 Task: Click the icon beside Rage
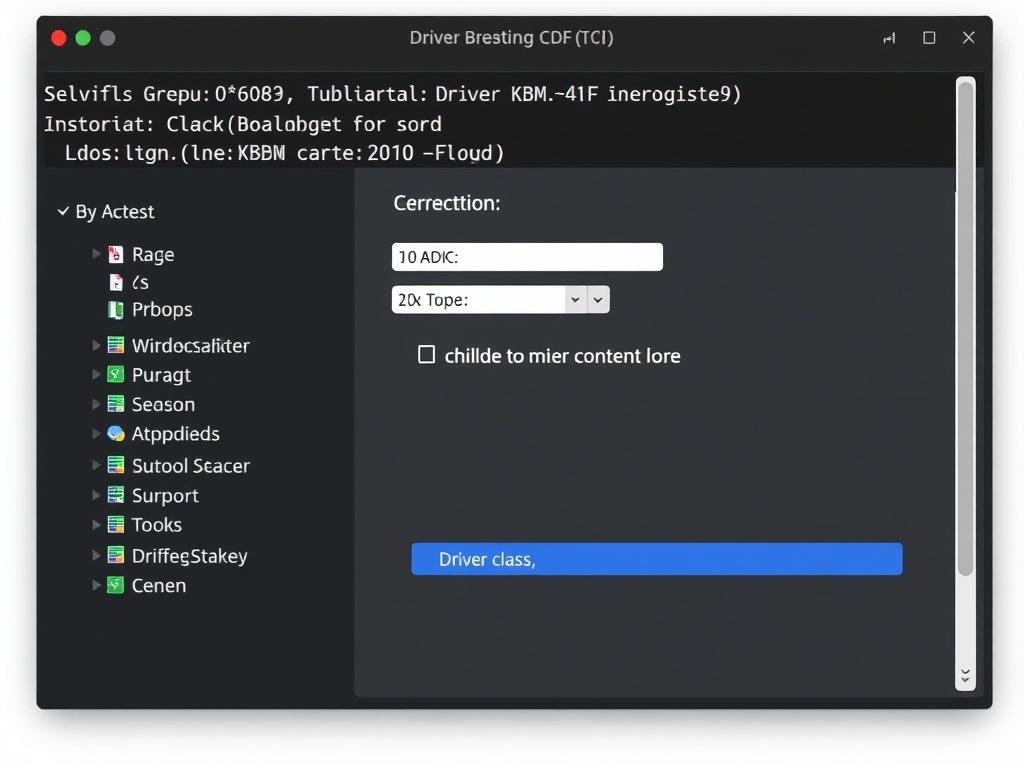(x=116, y=254)
